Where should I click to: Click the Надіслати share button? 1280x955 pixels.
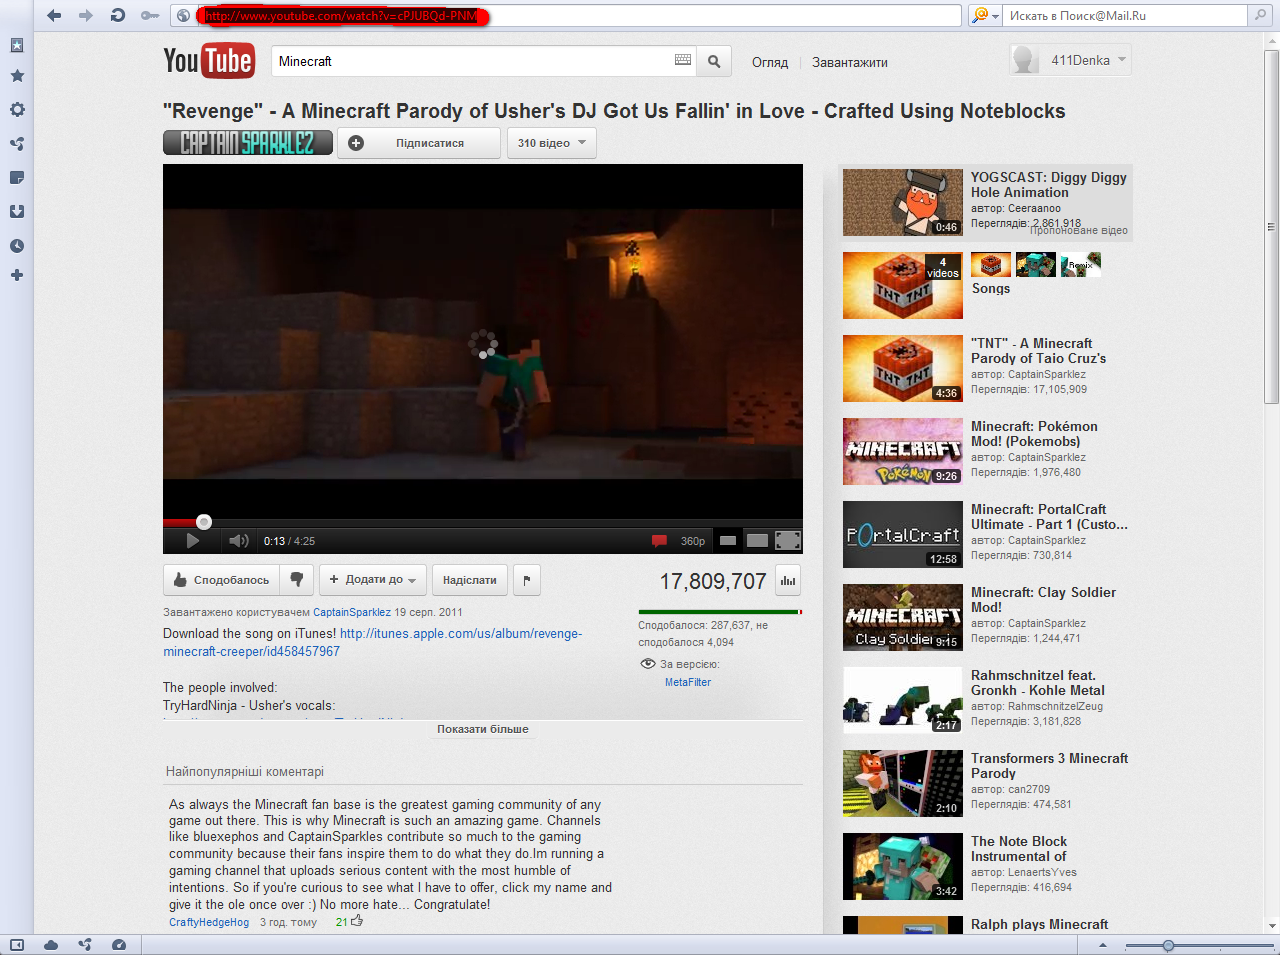coord(470,580)
